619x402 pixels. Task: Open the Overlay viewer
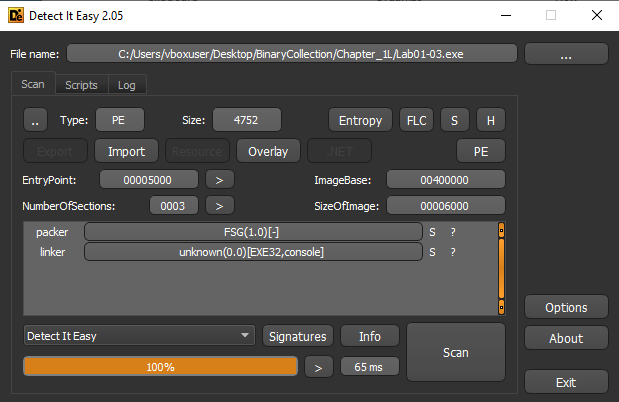pos(268,151)
